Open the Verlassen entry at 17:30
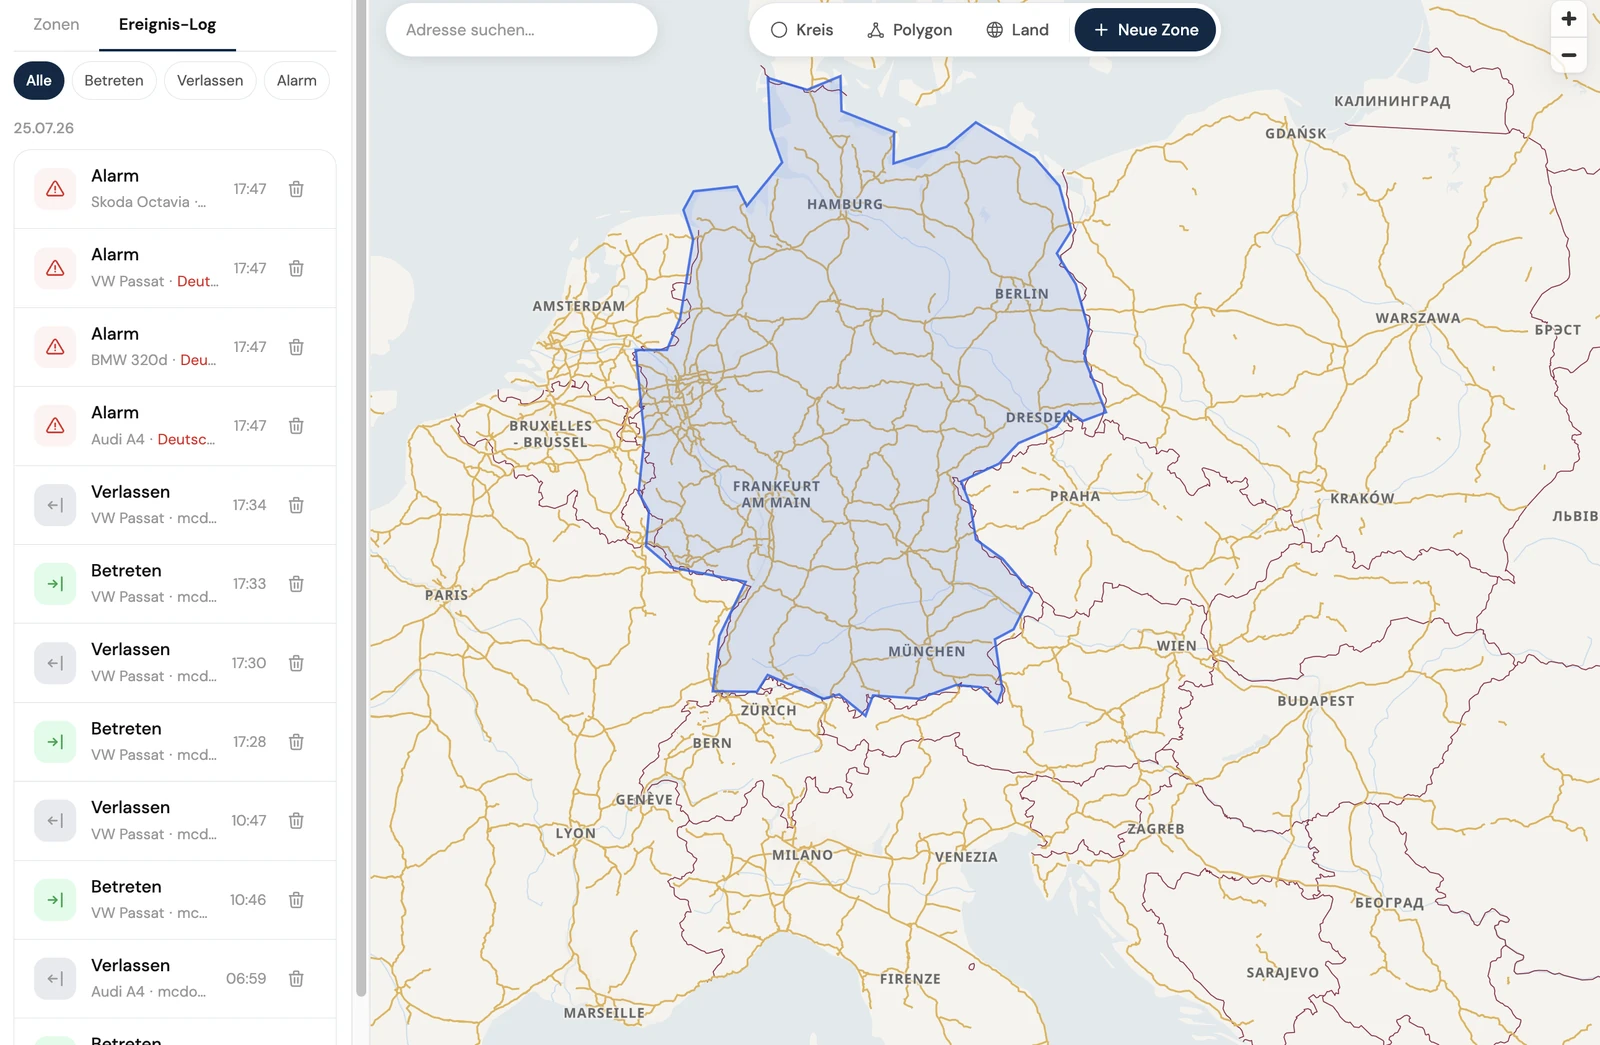The image size is (1600, 1045). [175, 663]
